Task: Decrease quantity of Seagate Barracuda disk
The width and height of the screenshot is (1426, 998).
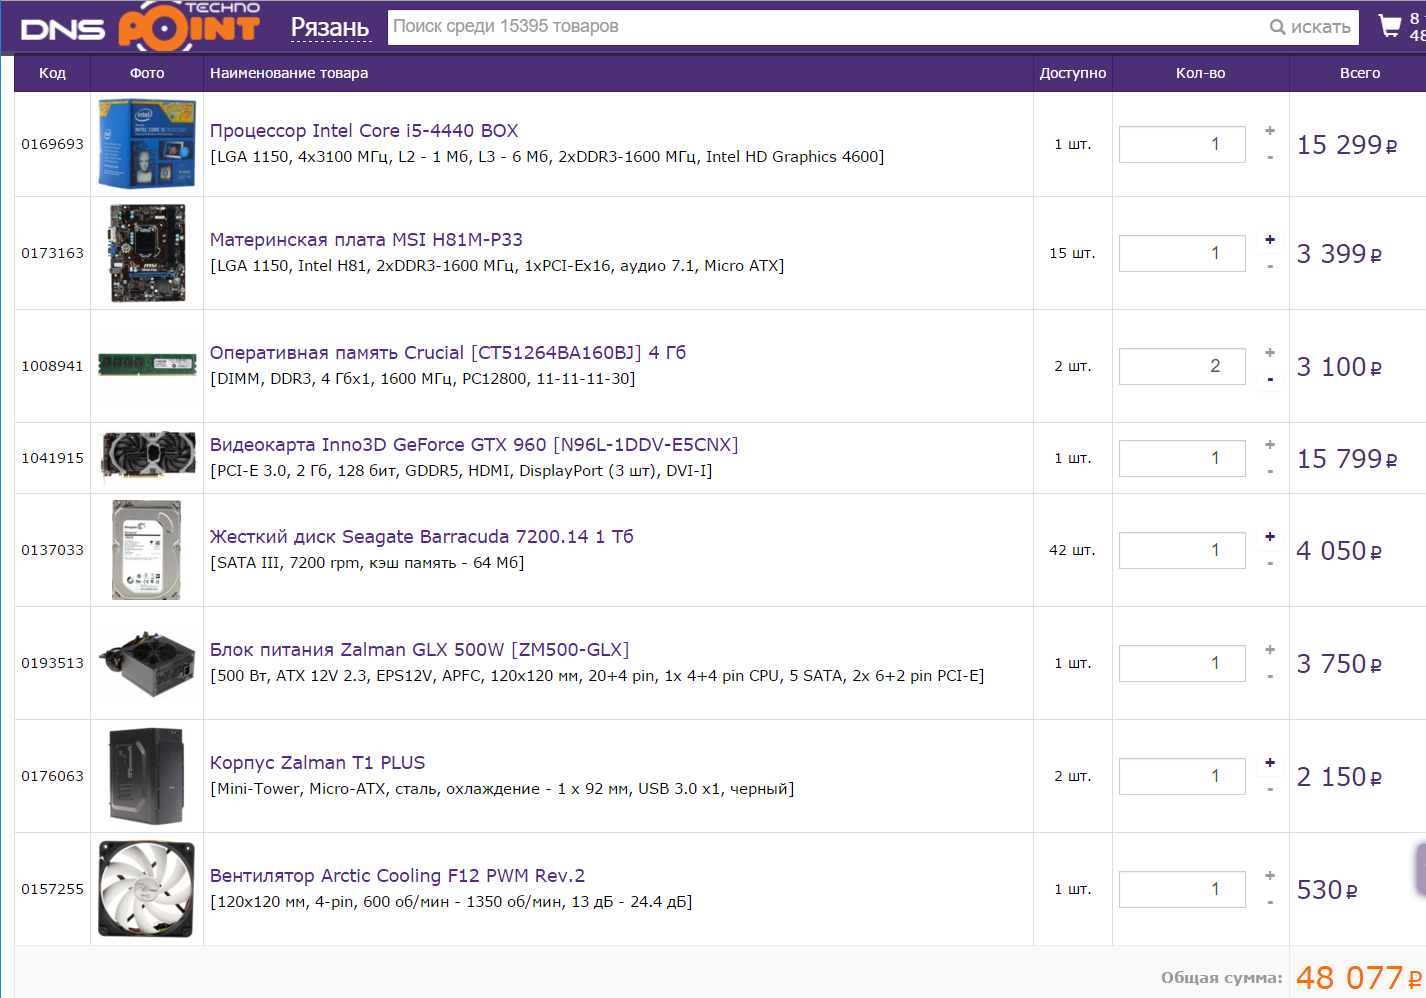Action: (x=1270, y=564)
